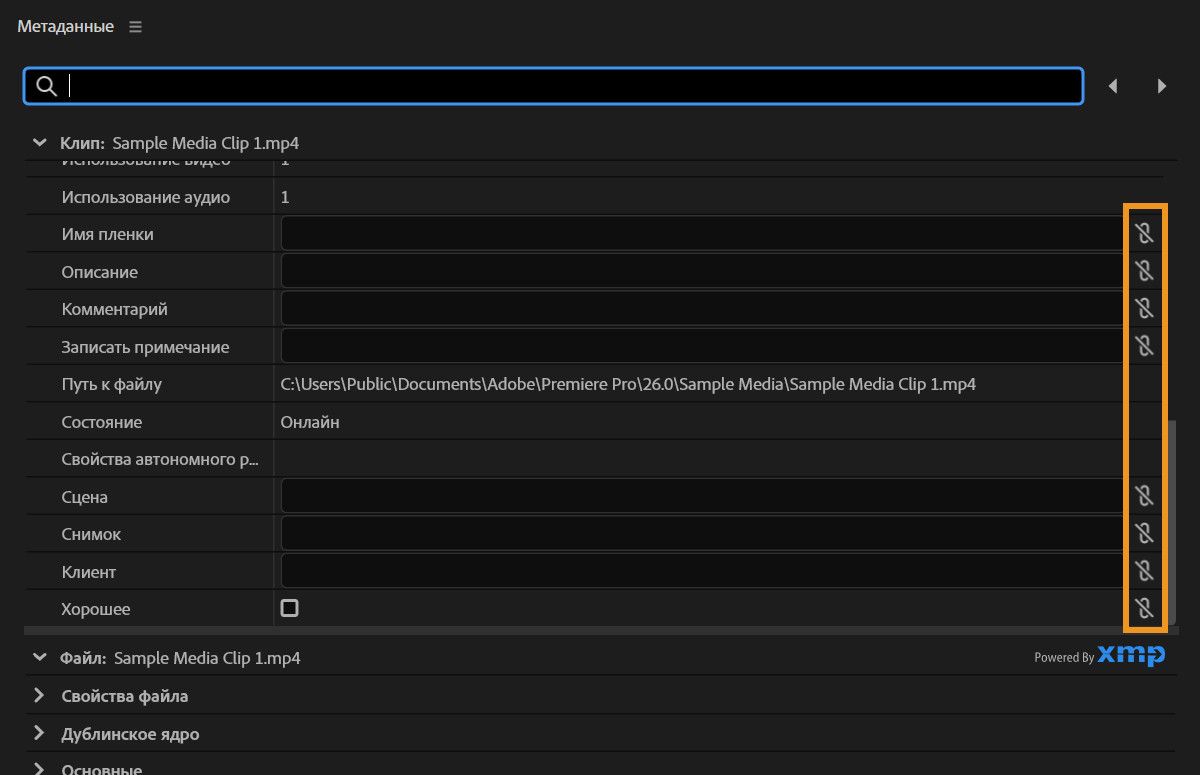Click the Клип: Sample Media Clip 1.mp4 header
1200x775 pixels.
pos(179,143)
